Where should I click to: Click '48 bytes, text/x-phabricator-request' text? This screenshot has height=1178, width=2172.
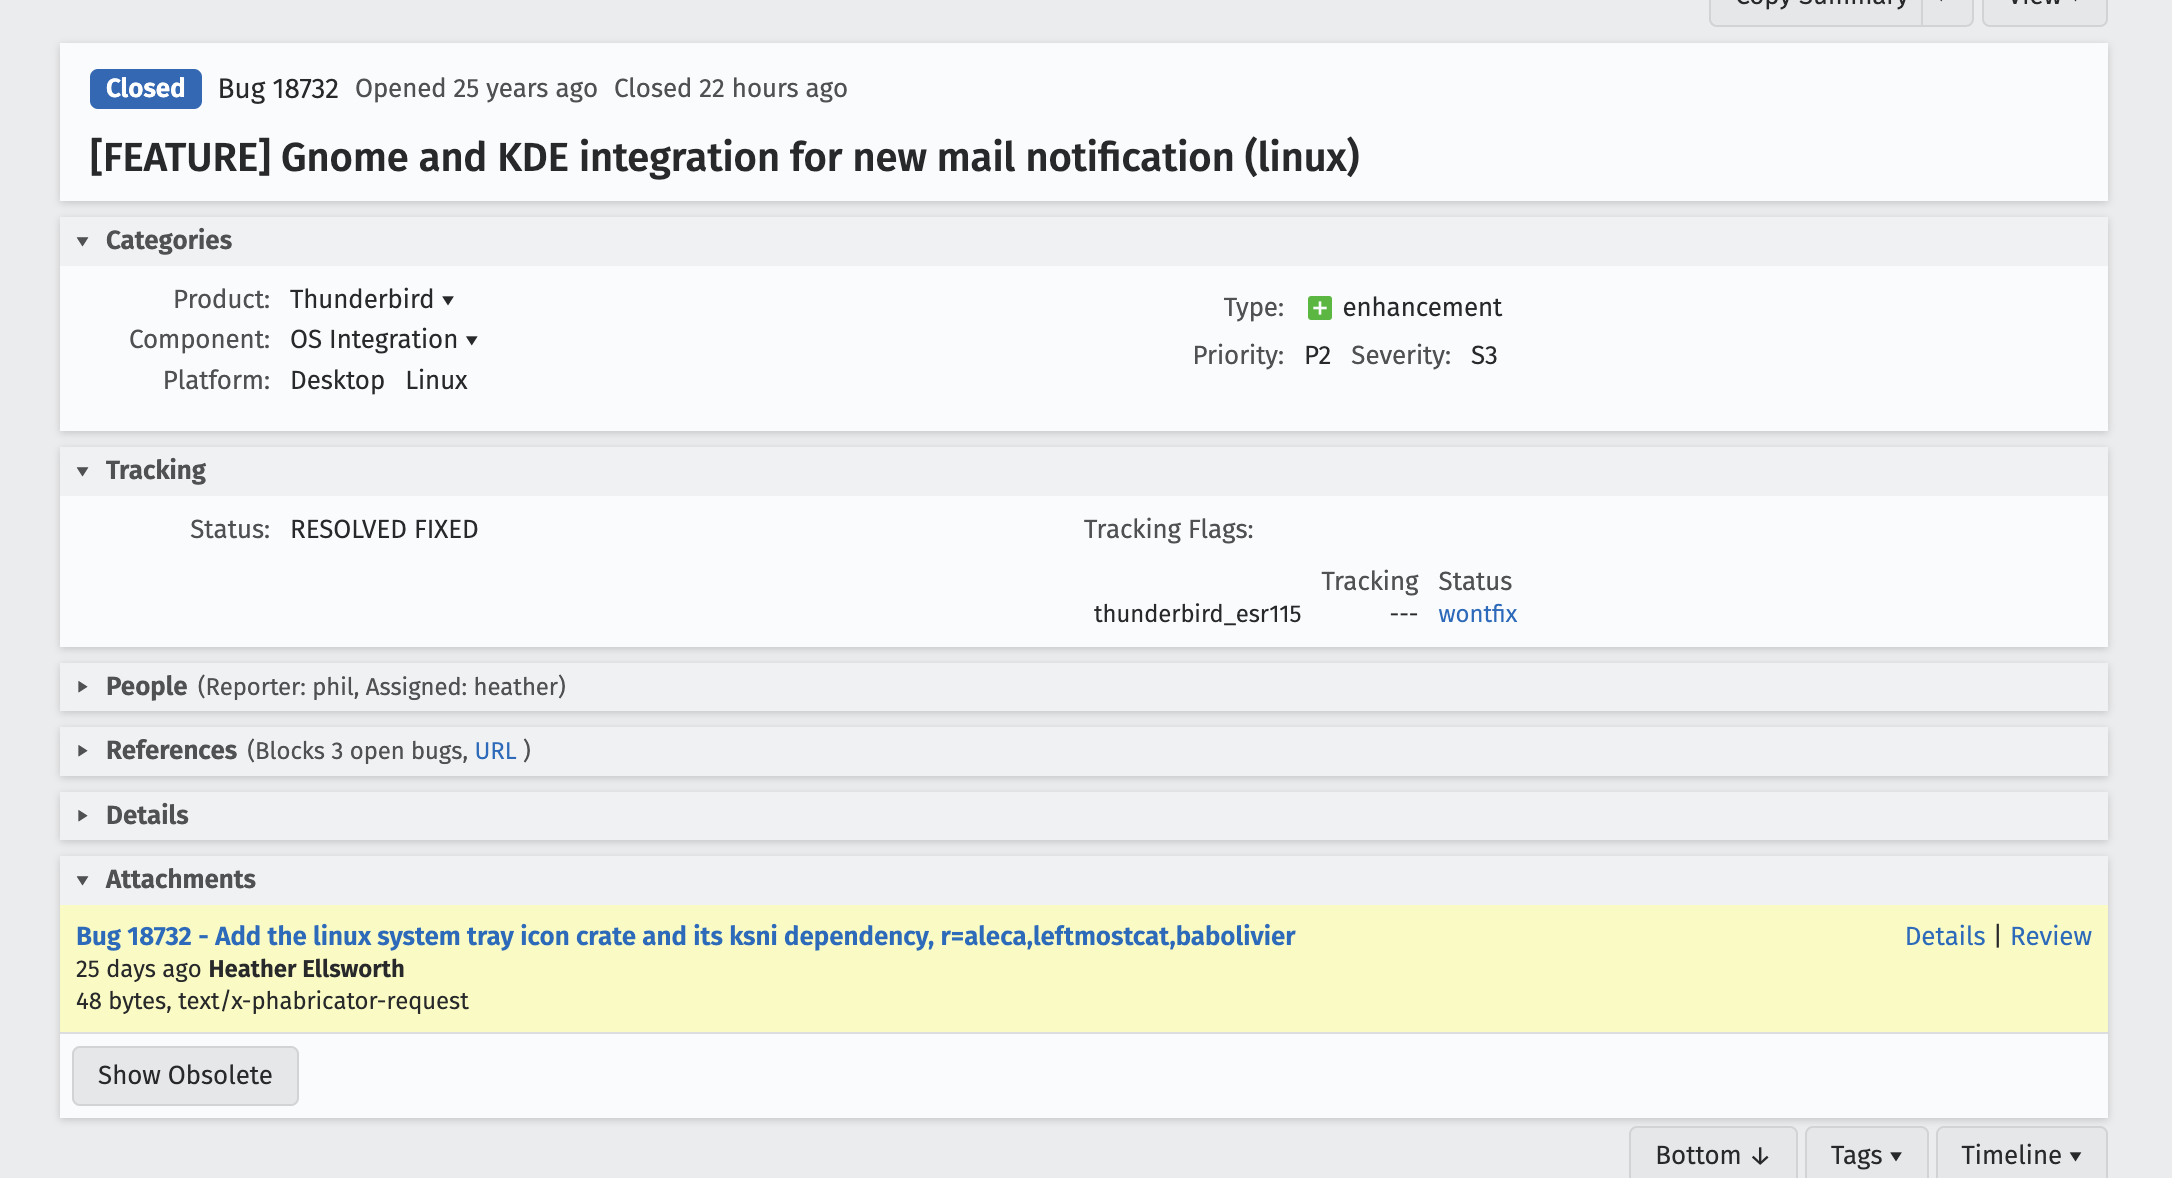(x=272, y=1001)
